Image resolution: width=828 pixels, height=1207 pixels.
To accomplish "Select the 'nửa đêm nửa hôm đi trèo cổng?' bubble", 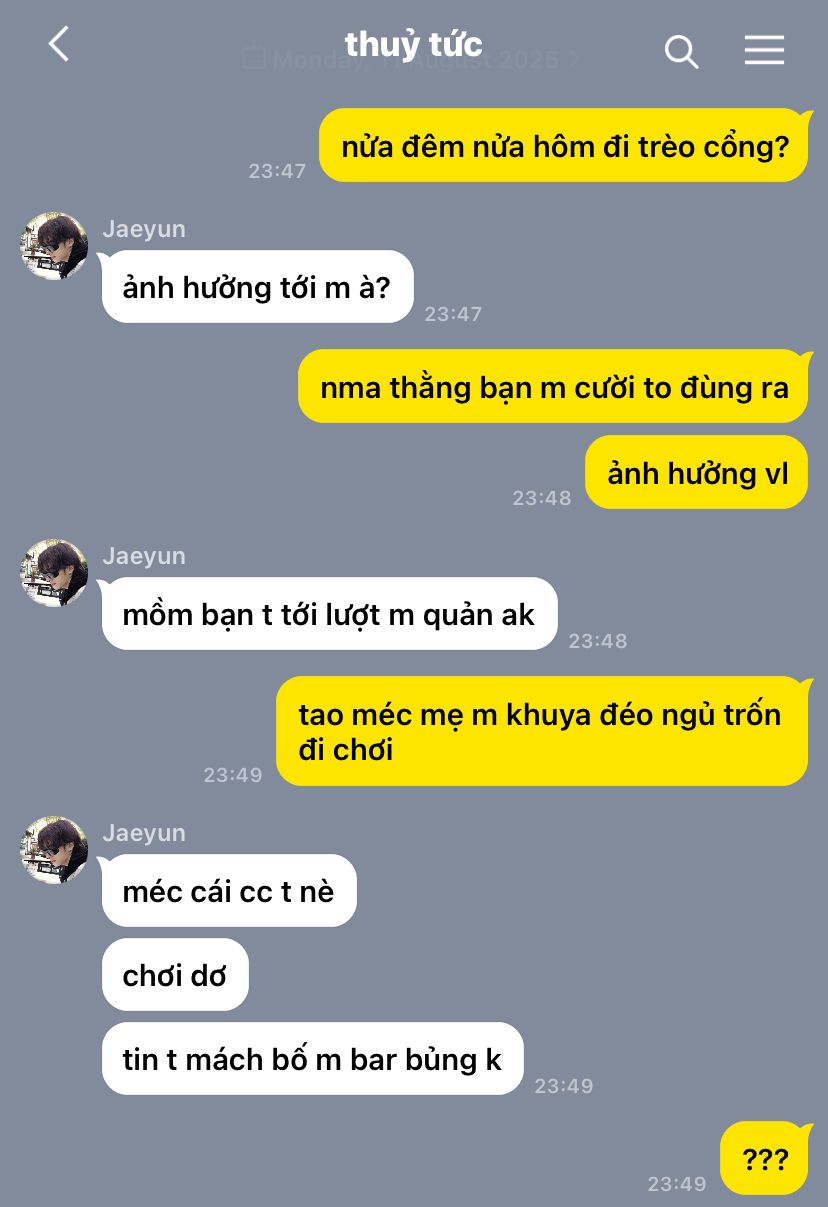I will pyautogui.click(x=564, y=146).
